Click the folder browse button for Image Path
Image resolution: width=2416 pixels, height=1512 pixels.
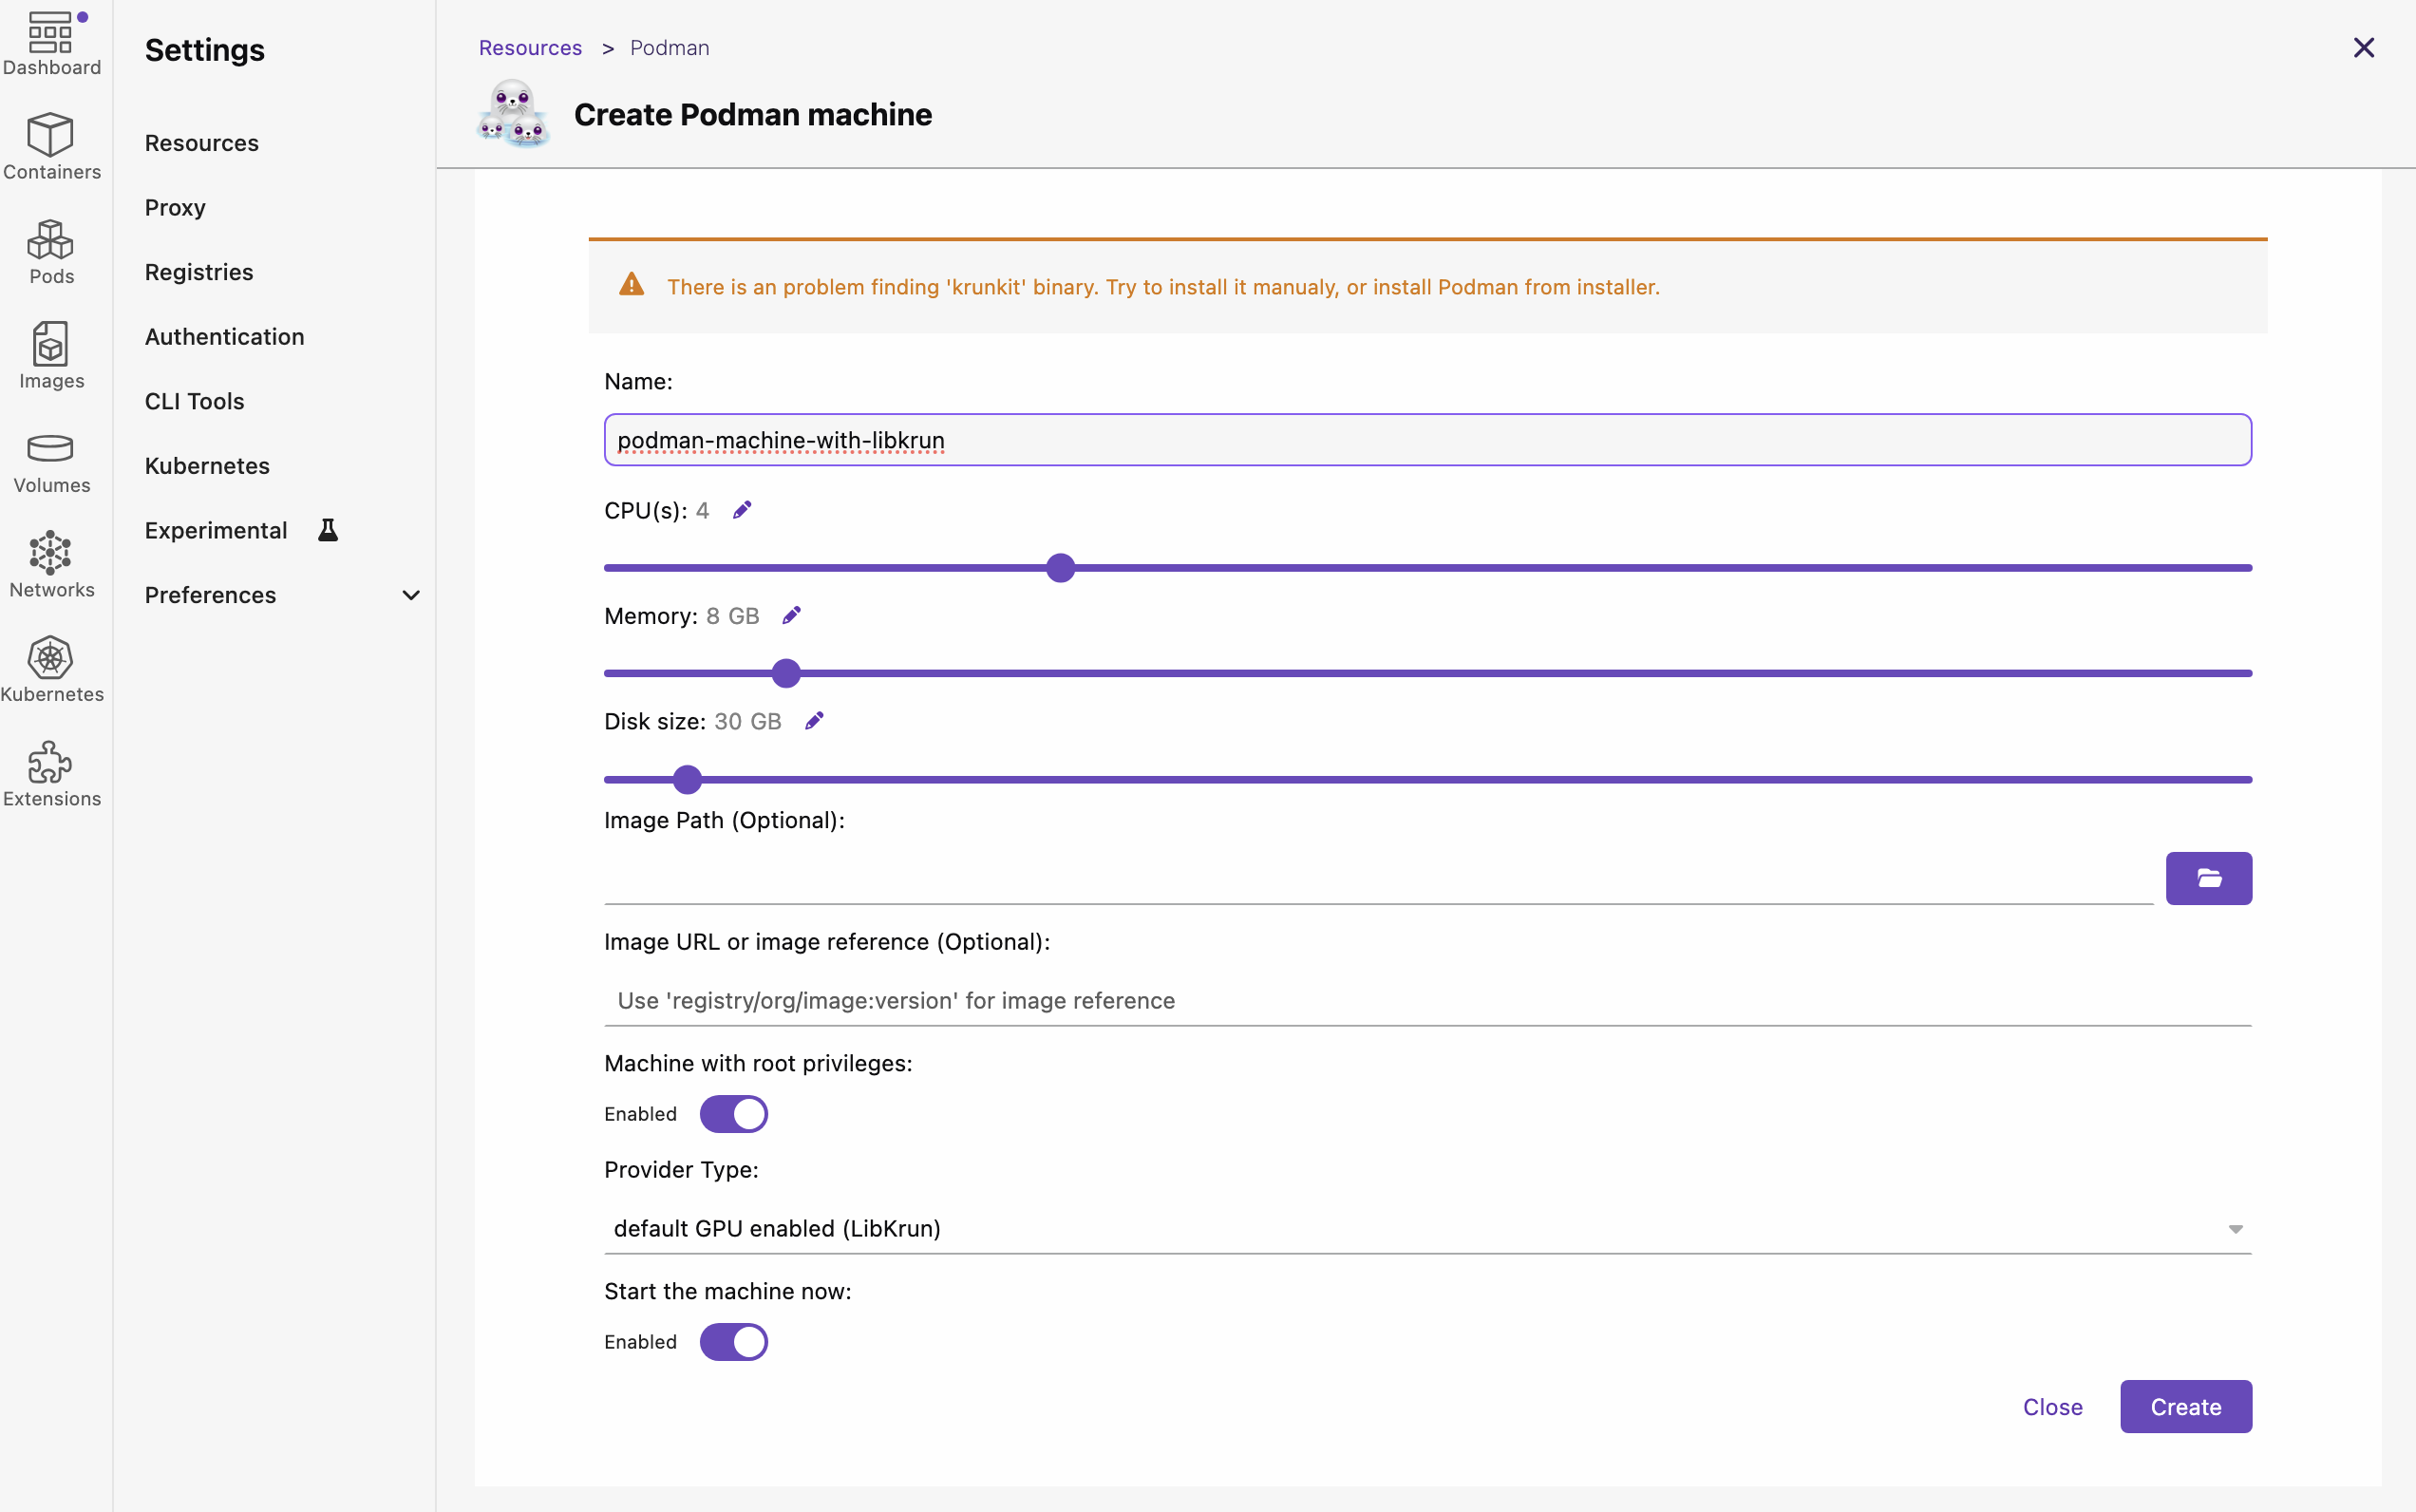click(x=2208, y=878)
